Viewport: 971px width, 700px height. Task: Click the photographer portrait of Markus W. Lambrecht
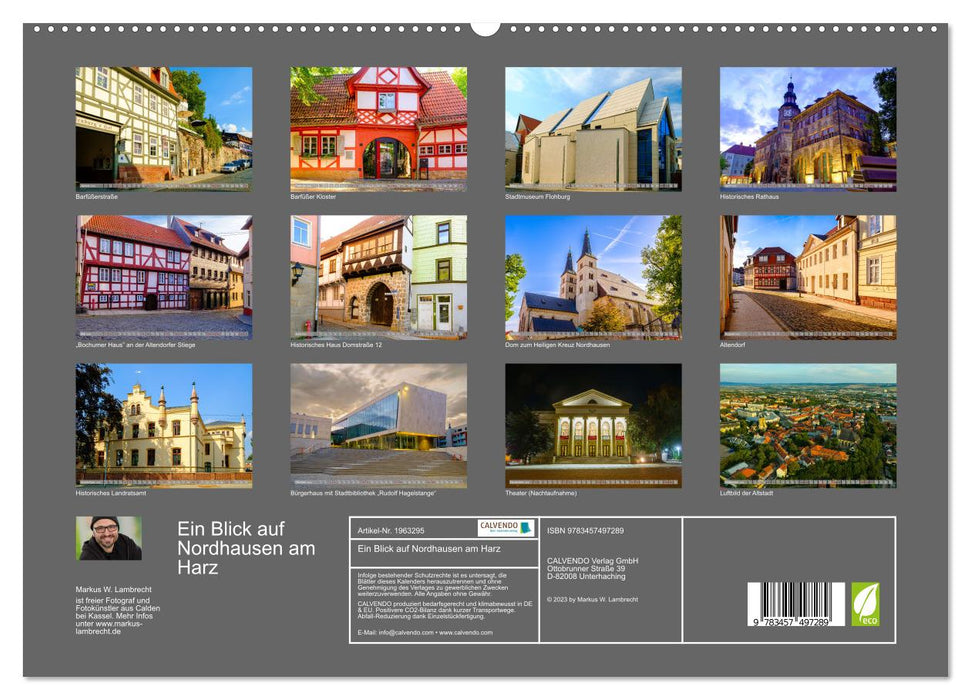108,538
